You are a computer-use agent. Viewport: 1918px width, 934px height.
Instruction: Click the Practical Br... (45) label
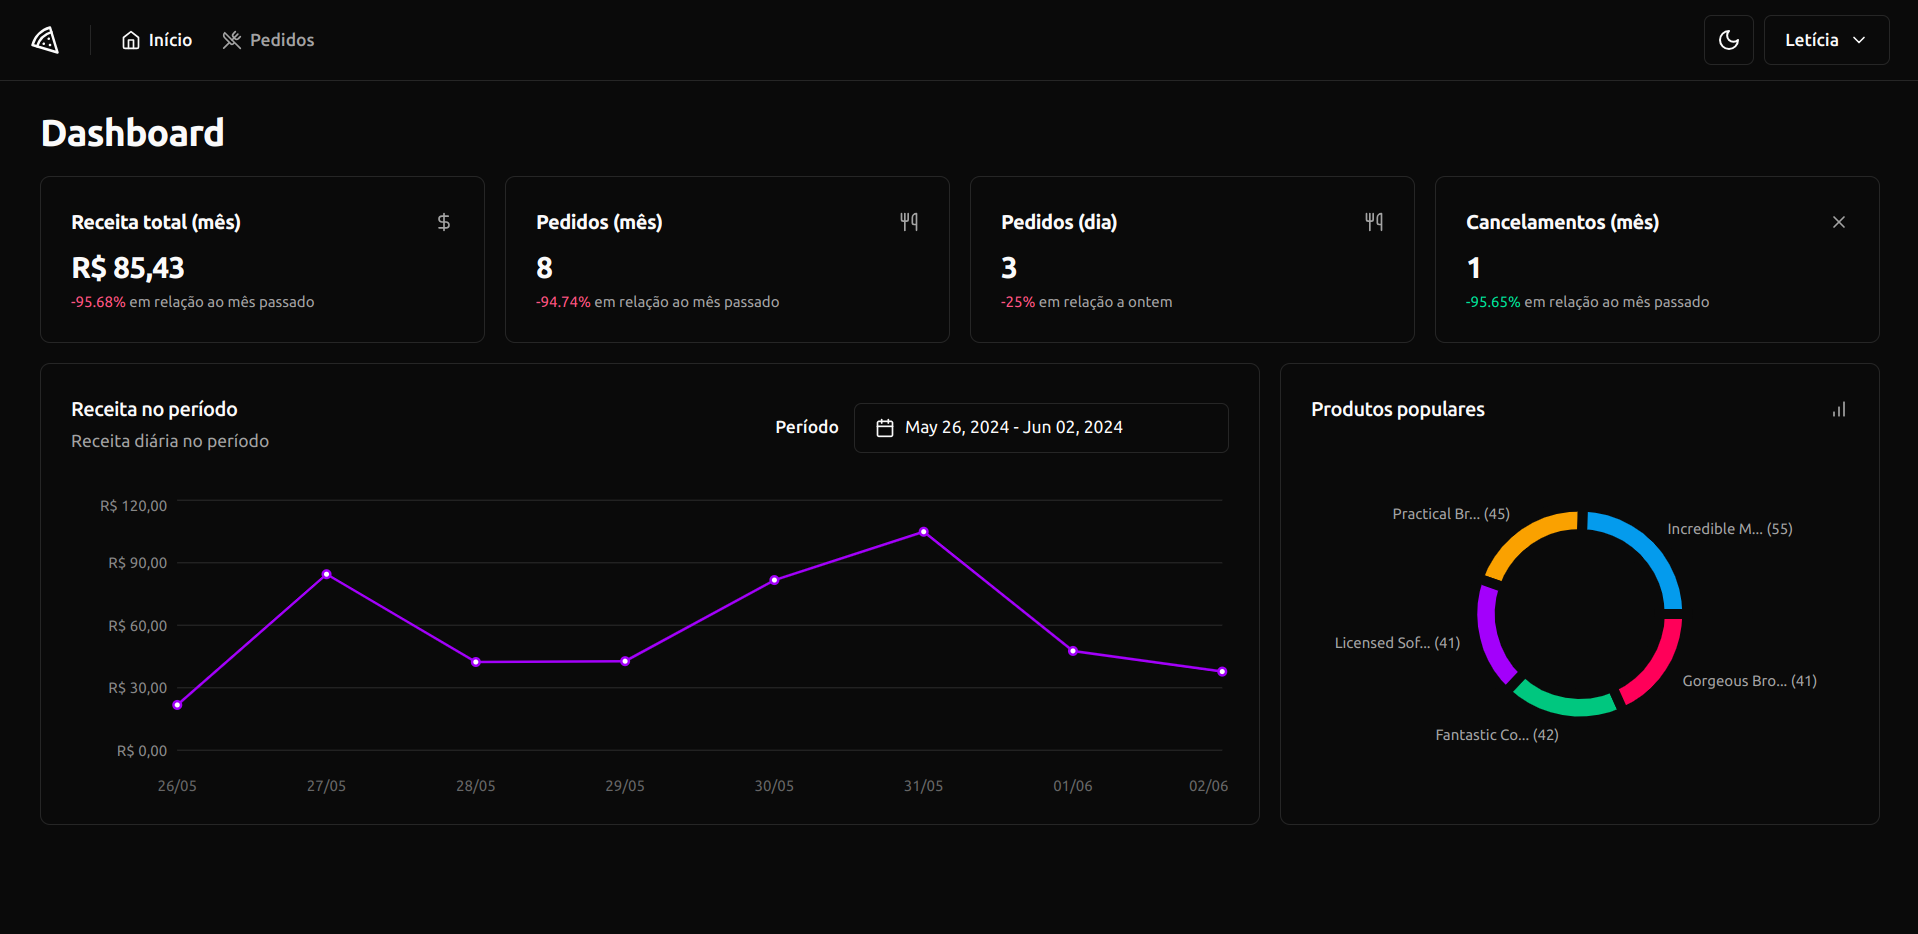coord(1451,514)
